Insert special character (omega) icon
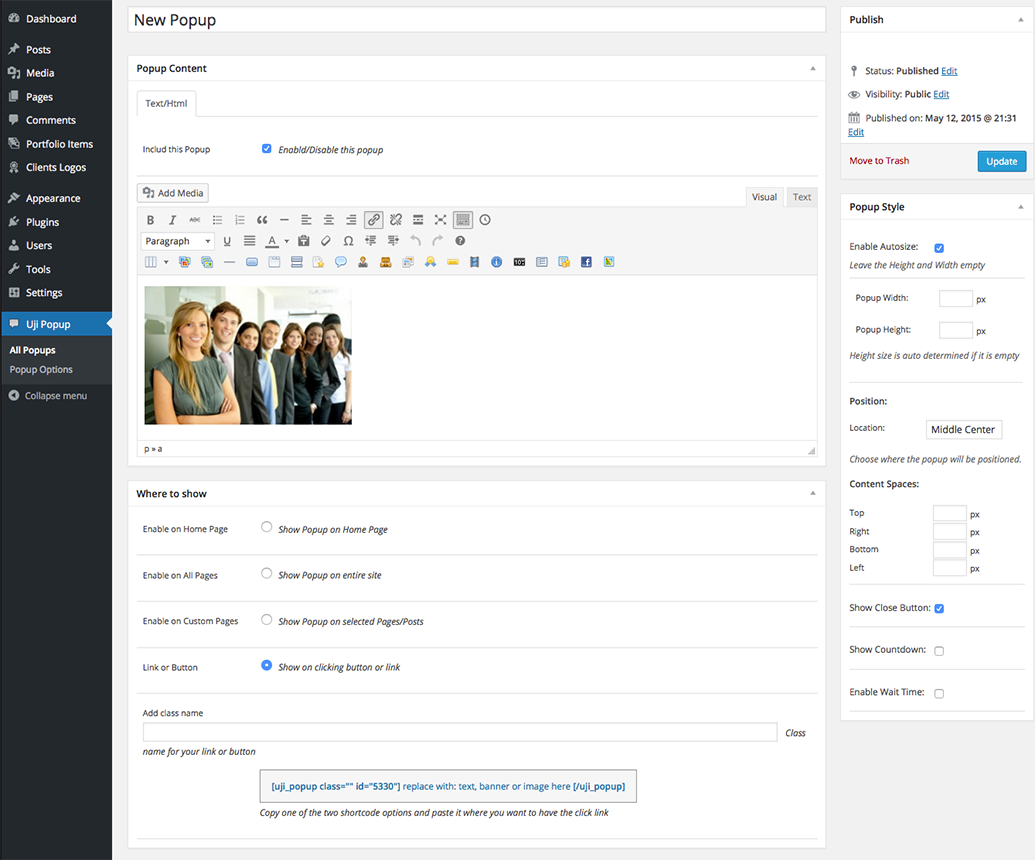The width and height of the screenshot is (1035, 860). (x=348, y=241)
